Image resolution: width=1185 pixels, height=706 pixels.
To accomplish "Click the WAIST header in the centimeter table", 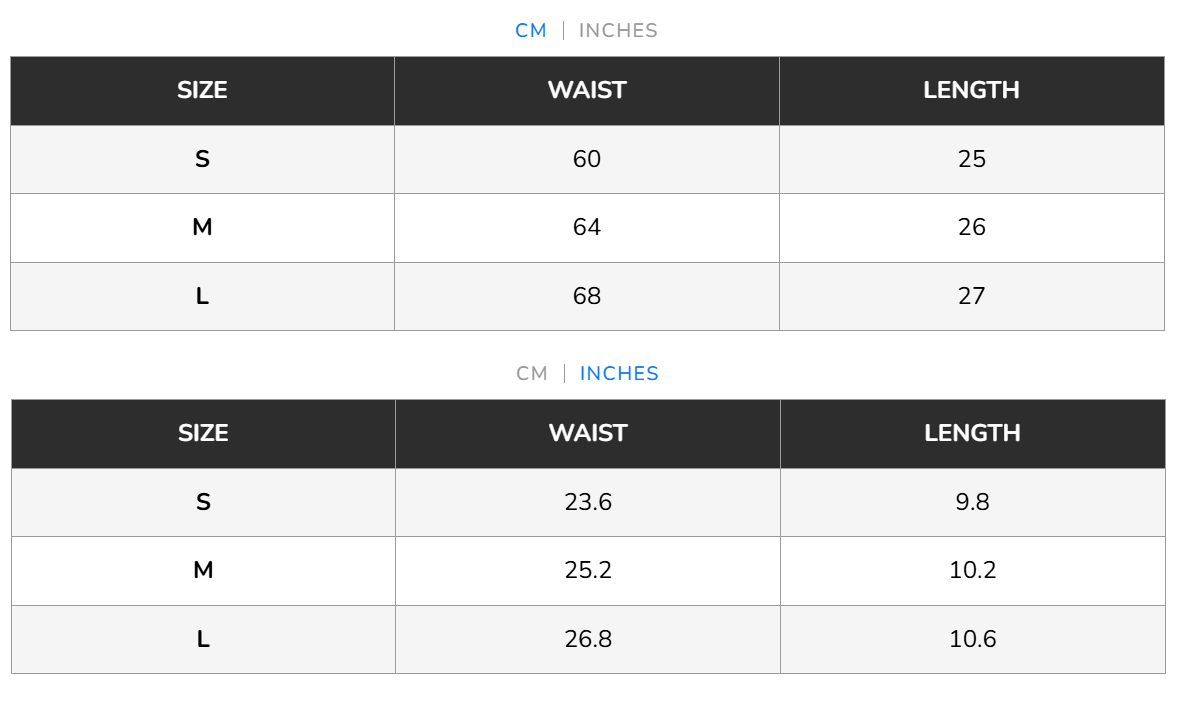I will pyautogui.click(x=587, y=90).
